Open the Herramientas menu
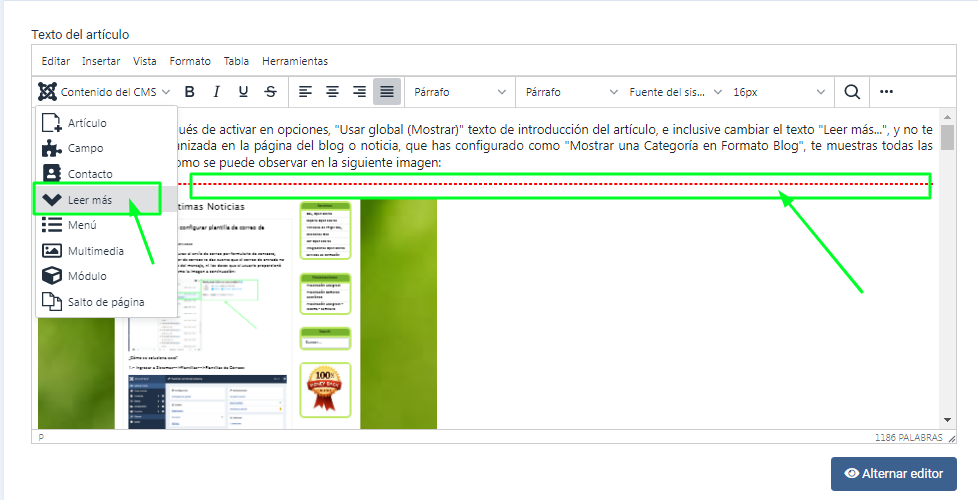Image resolution: width=978 pixels, height=500 pixels. (295, 61)
